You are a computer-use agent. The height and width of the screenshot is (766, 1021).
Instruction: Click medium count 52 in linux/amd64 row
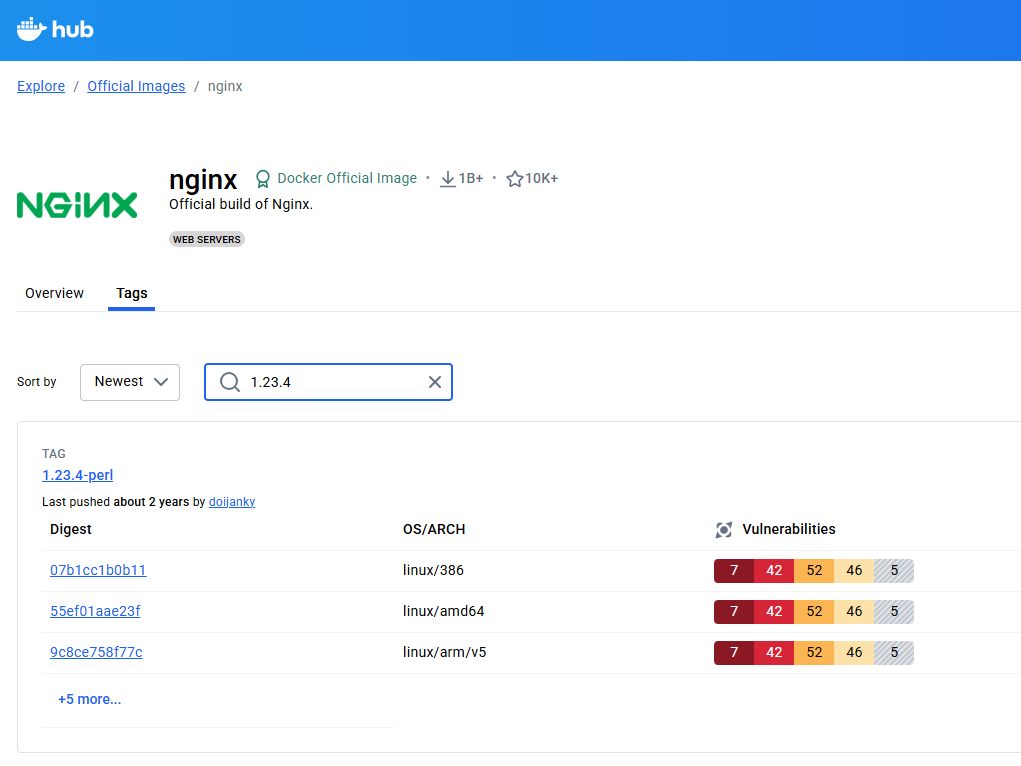814,612
